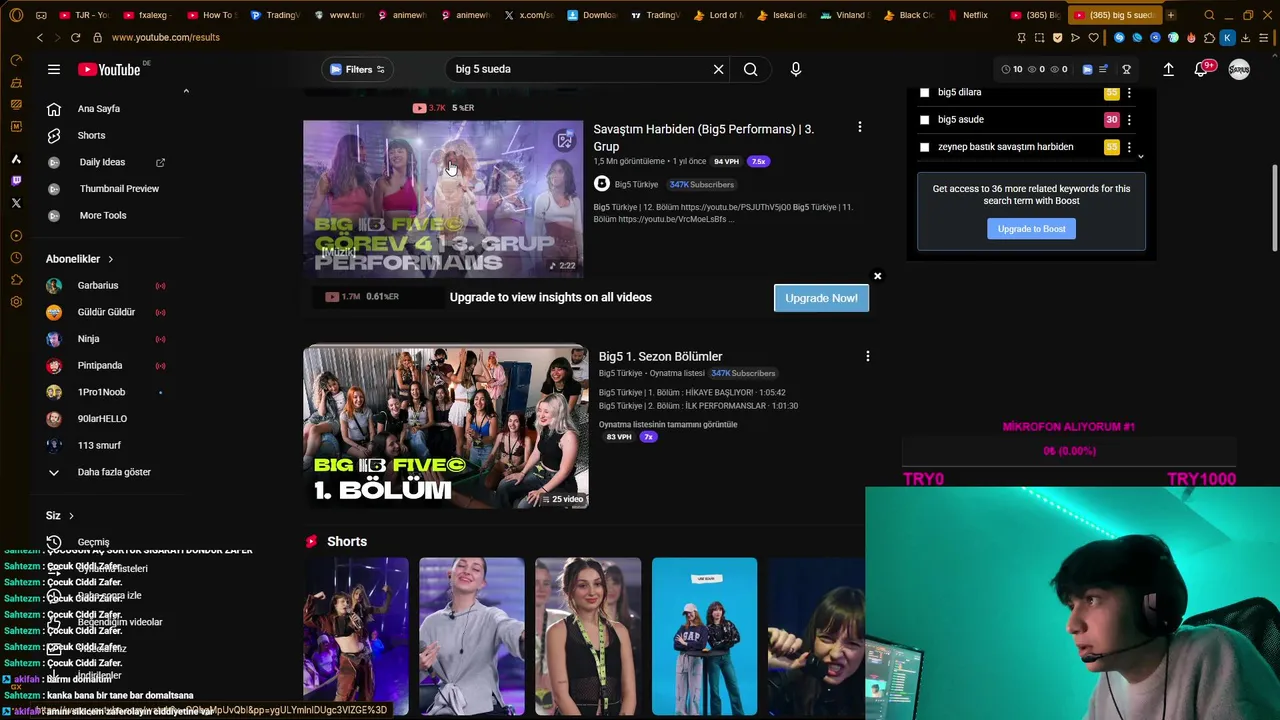Click the TubeBuddy trophy icon

click(1126, 69)
